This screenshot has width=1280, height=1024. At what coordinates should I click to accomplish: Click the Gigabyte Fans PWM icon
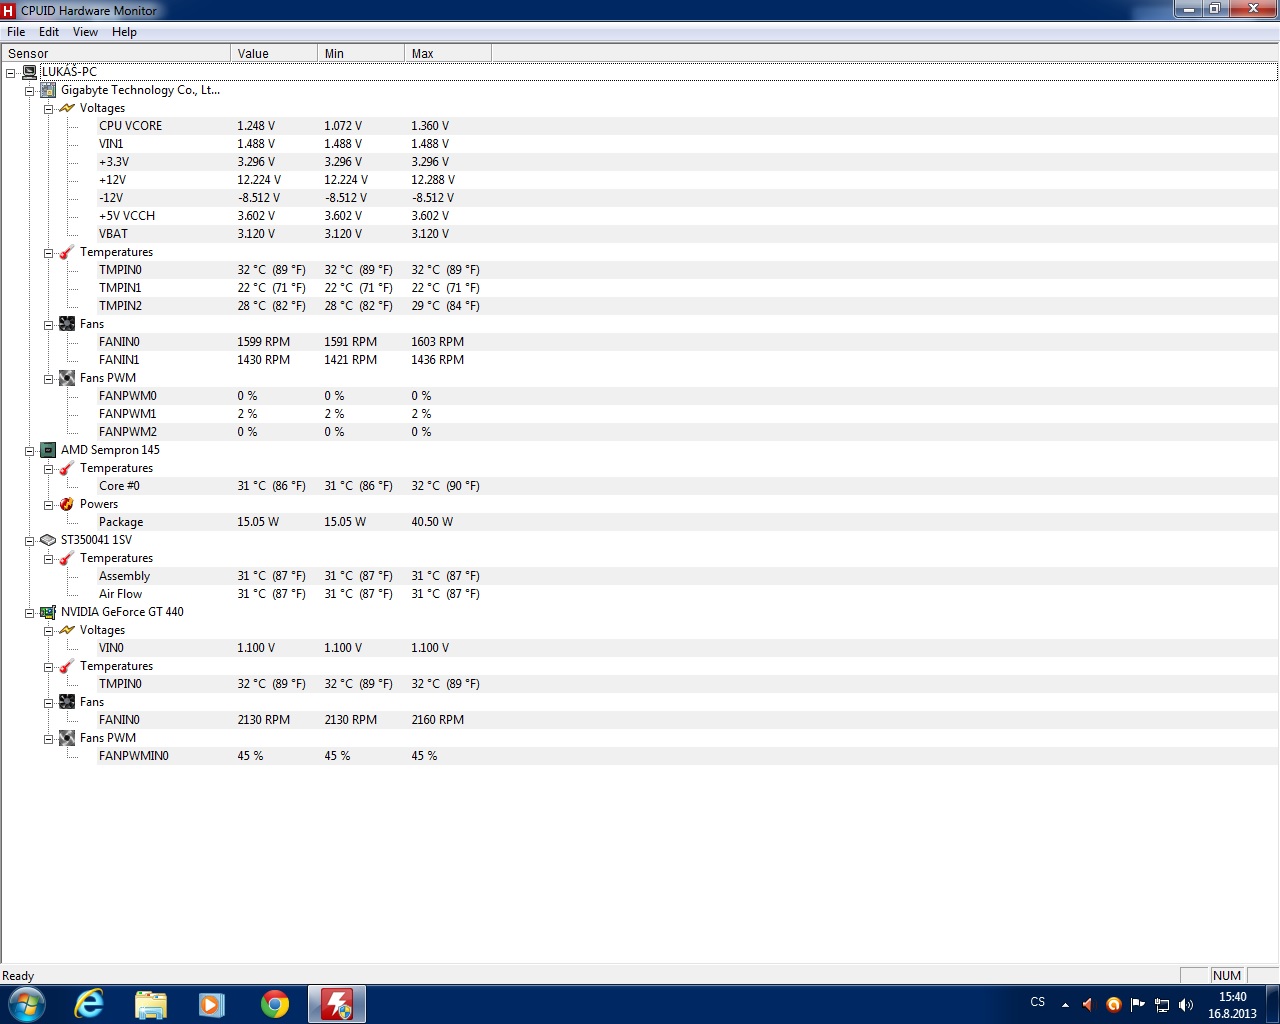click(67, 378)
